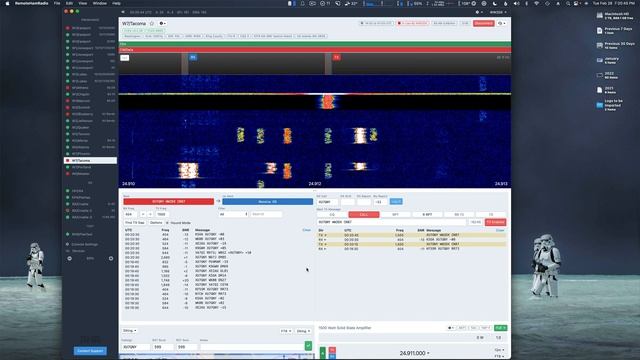This screenshot has height=360, width=640.
Task: Click the Find TX Gap button
Action: (x=135, y=223)
